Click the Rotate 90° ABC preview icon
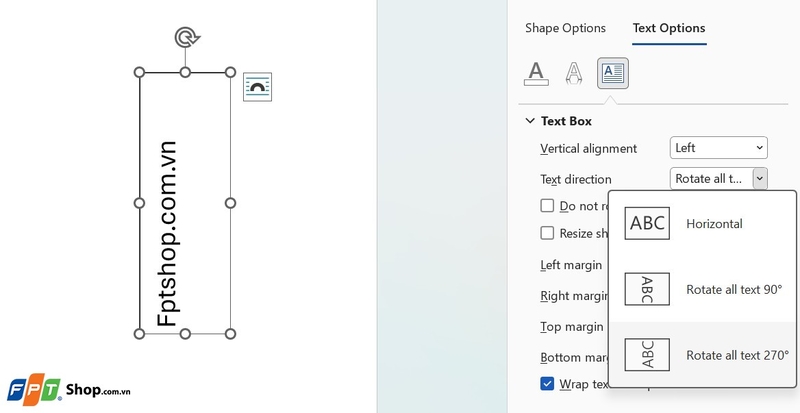Image resolution: width=800 pixels, height=413 pixels. tap(647, 289)
